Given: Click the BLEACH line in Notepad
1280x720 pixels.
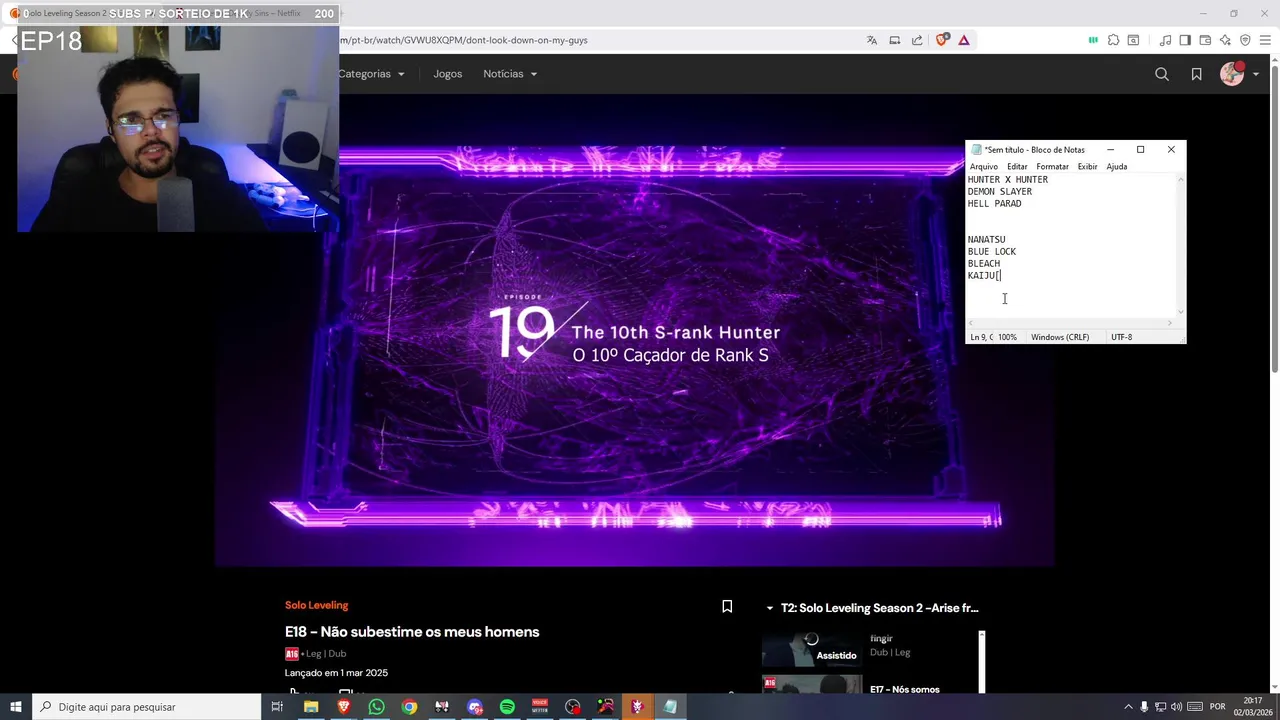Looking at the screenshot, I should (984, 264).
